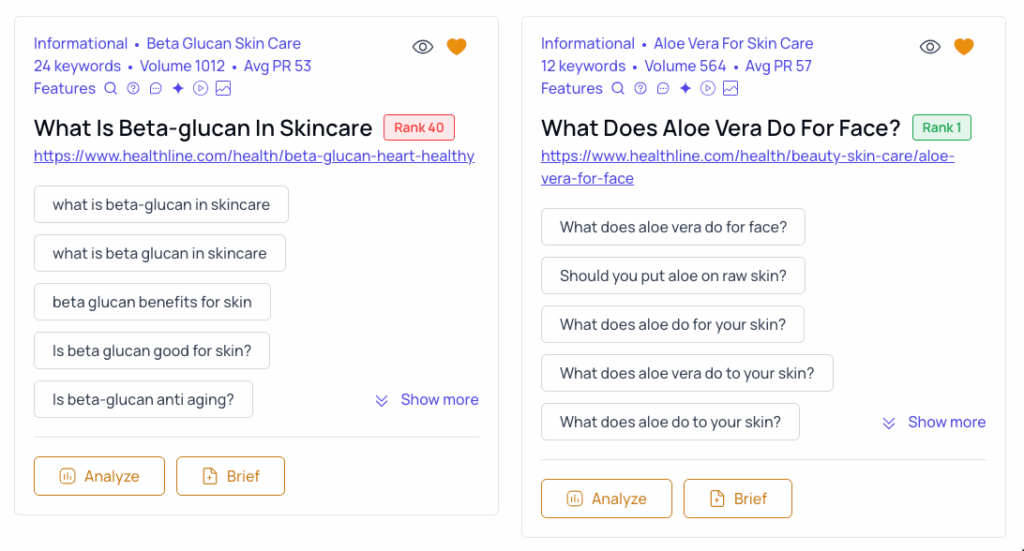The height and width of the screenshot is (551, 1024).
Task: Click Brief button for Aloe Vera card
Action: pyautogui.click(x=737, y=498)
